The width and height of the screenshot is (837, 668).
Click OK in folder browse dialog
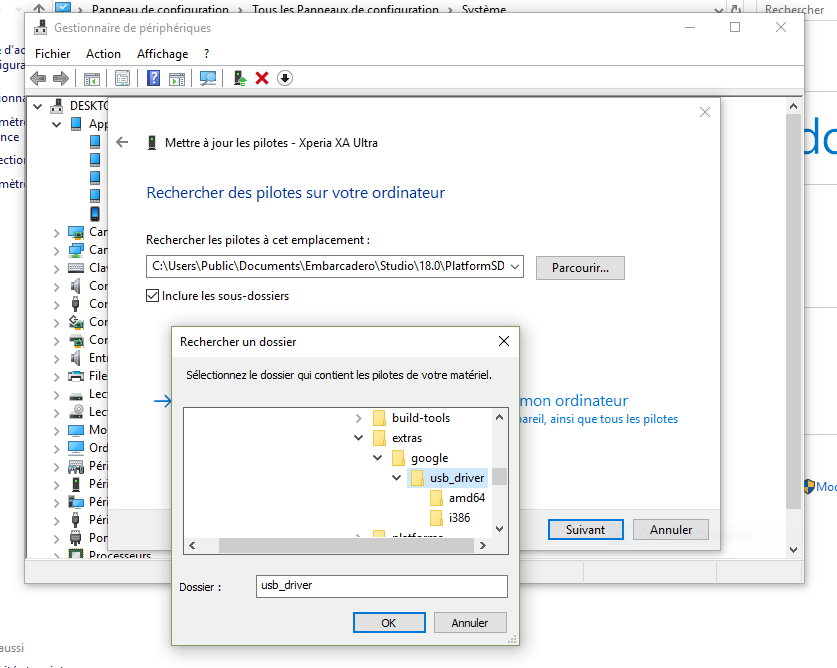(389, 623)
